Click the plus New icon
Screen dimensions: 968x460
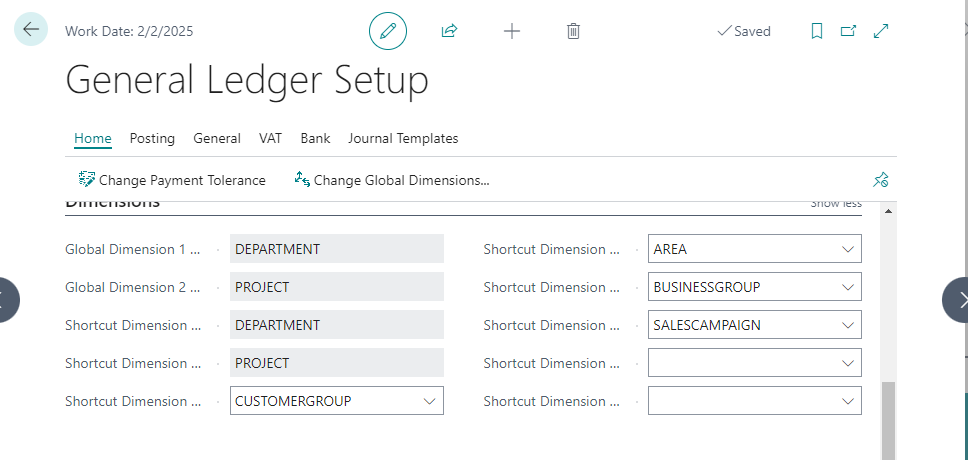[512, 31]
